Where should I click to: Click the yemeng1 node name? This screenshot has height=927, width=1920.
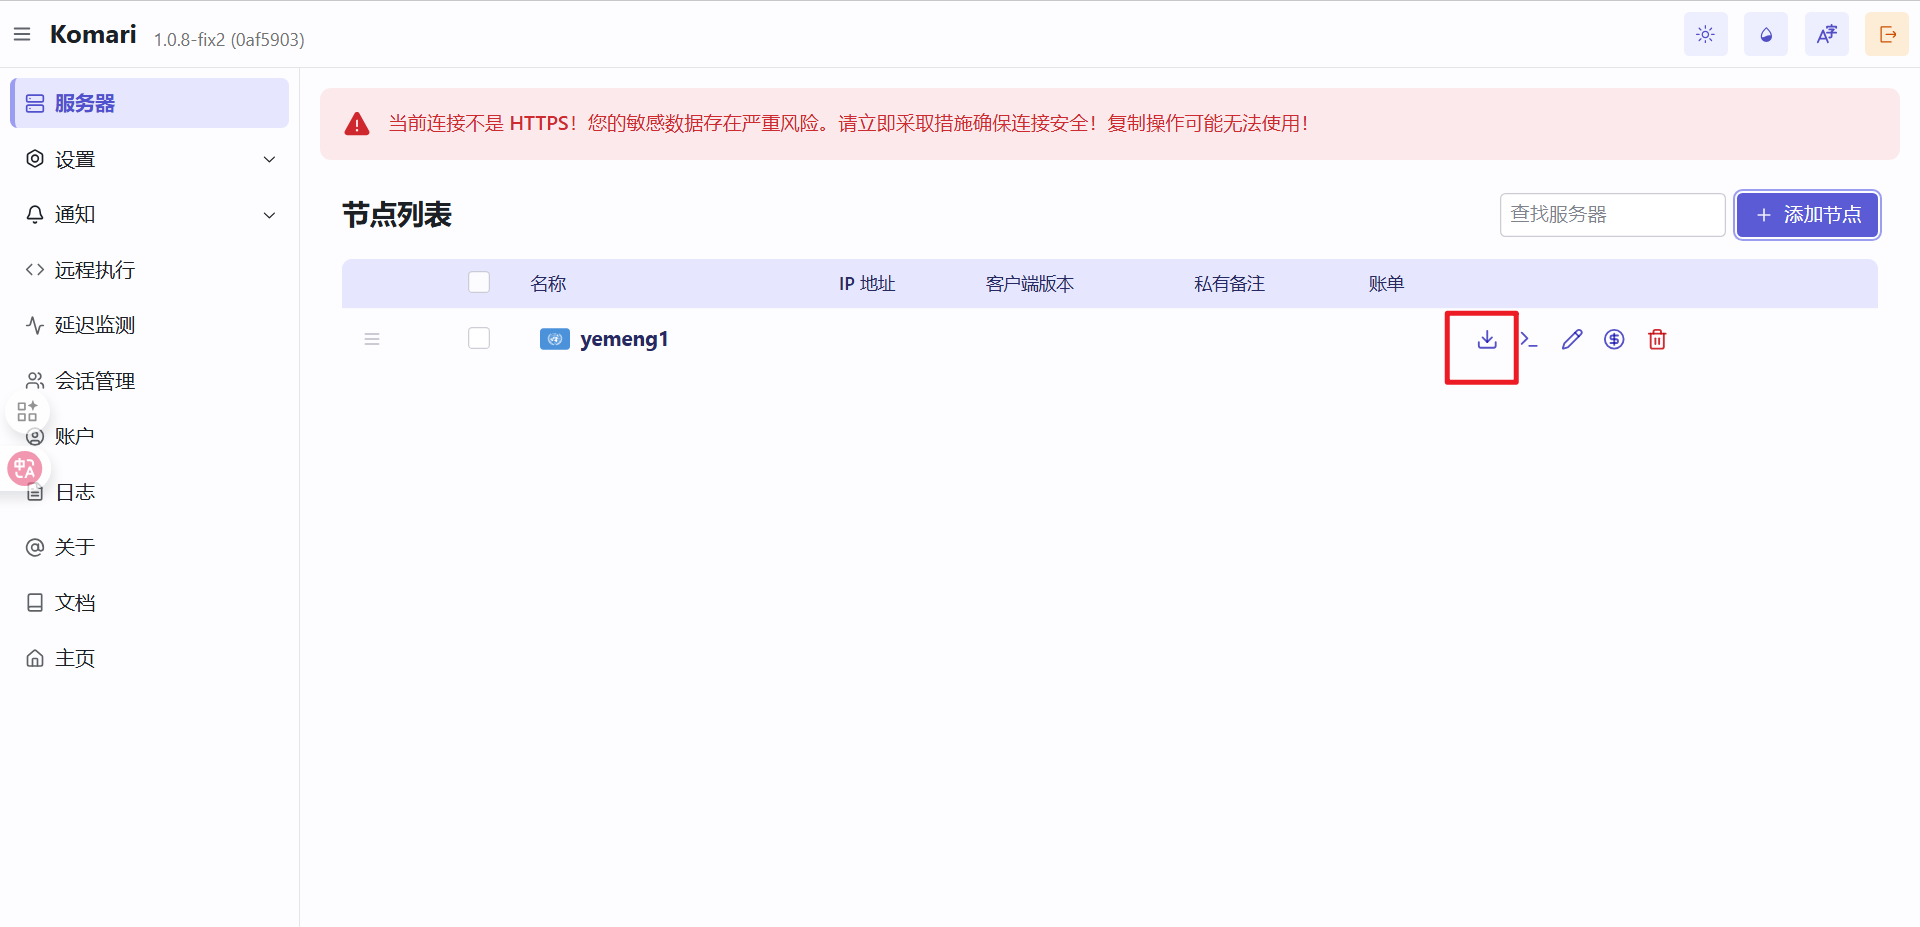624,340
